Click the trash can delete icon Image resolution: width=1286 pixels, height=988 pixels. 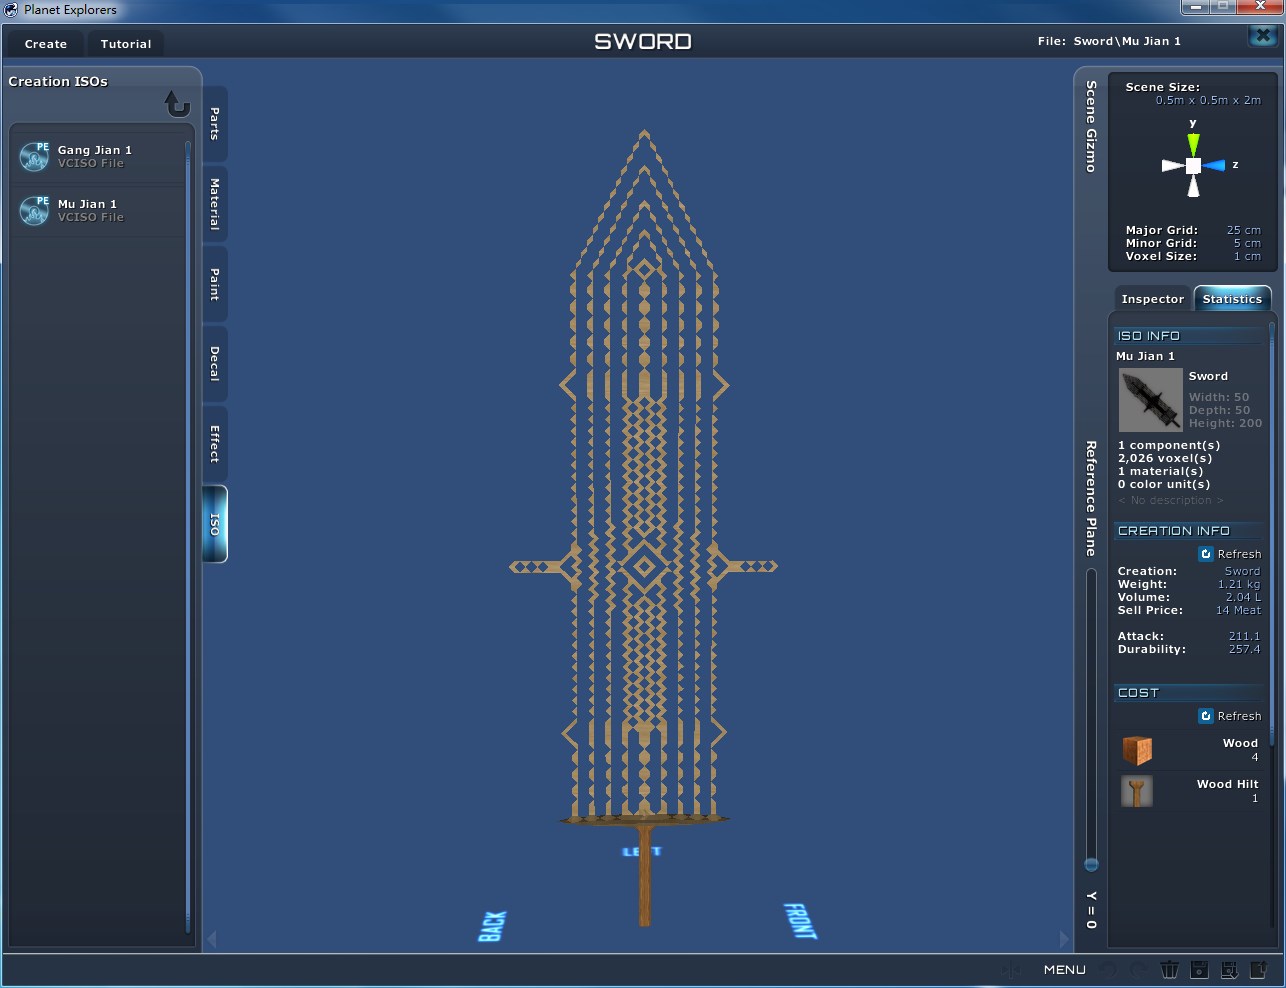[1169, 969]
